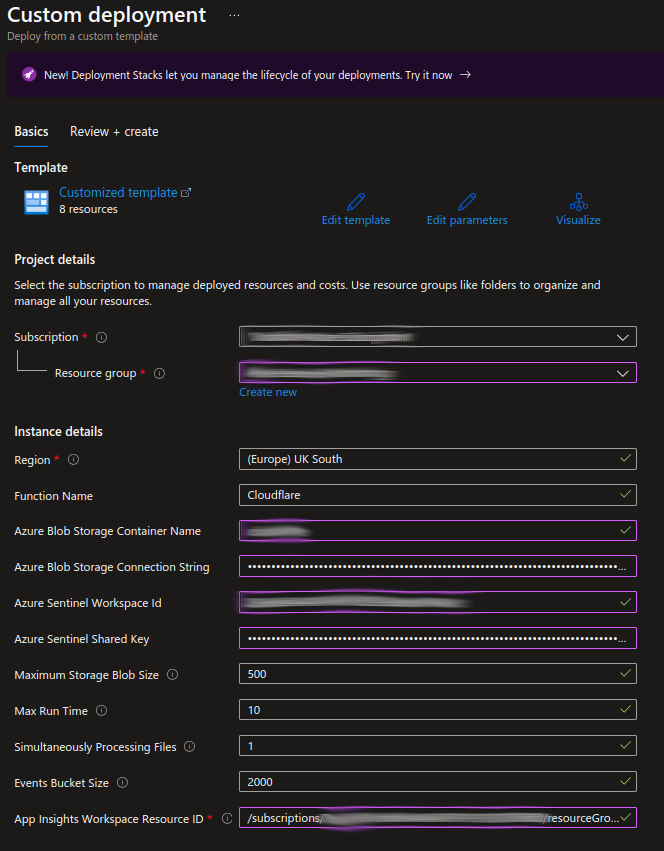Expand the Resource group dropdown
This screenshot has width=664, height=851.
click(x=438, y=373)
